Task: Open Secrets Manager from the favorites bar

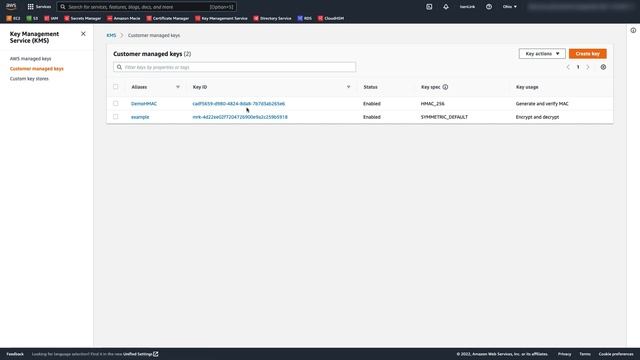Action: coord(82,18)
